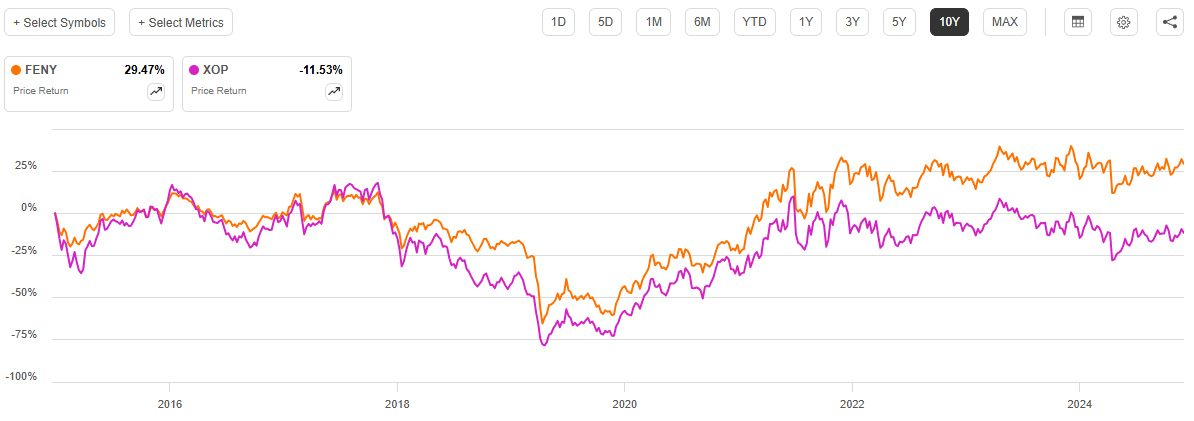Click the magenta XOP color dot
This screenshot has width=1194, height=421.
click(194, 70)
